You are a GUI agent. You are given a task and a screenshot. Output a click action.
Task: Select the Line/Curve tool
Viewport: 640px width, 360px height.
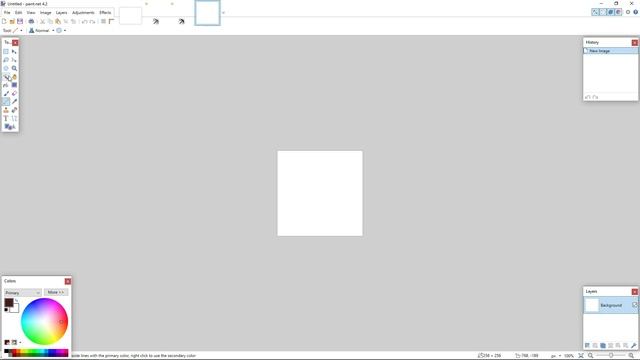(x=14, y=118)
